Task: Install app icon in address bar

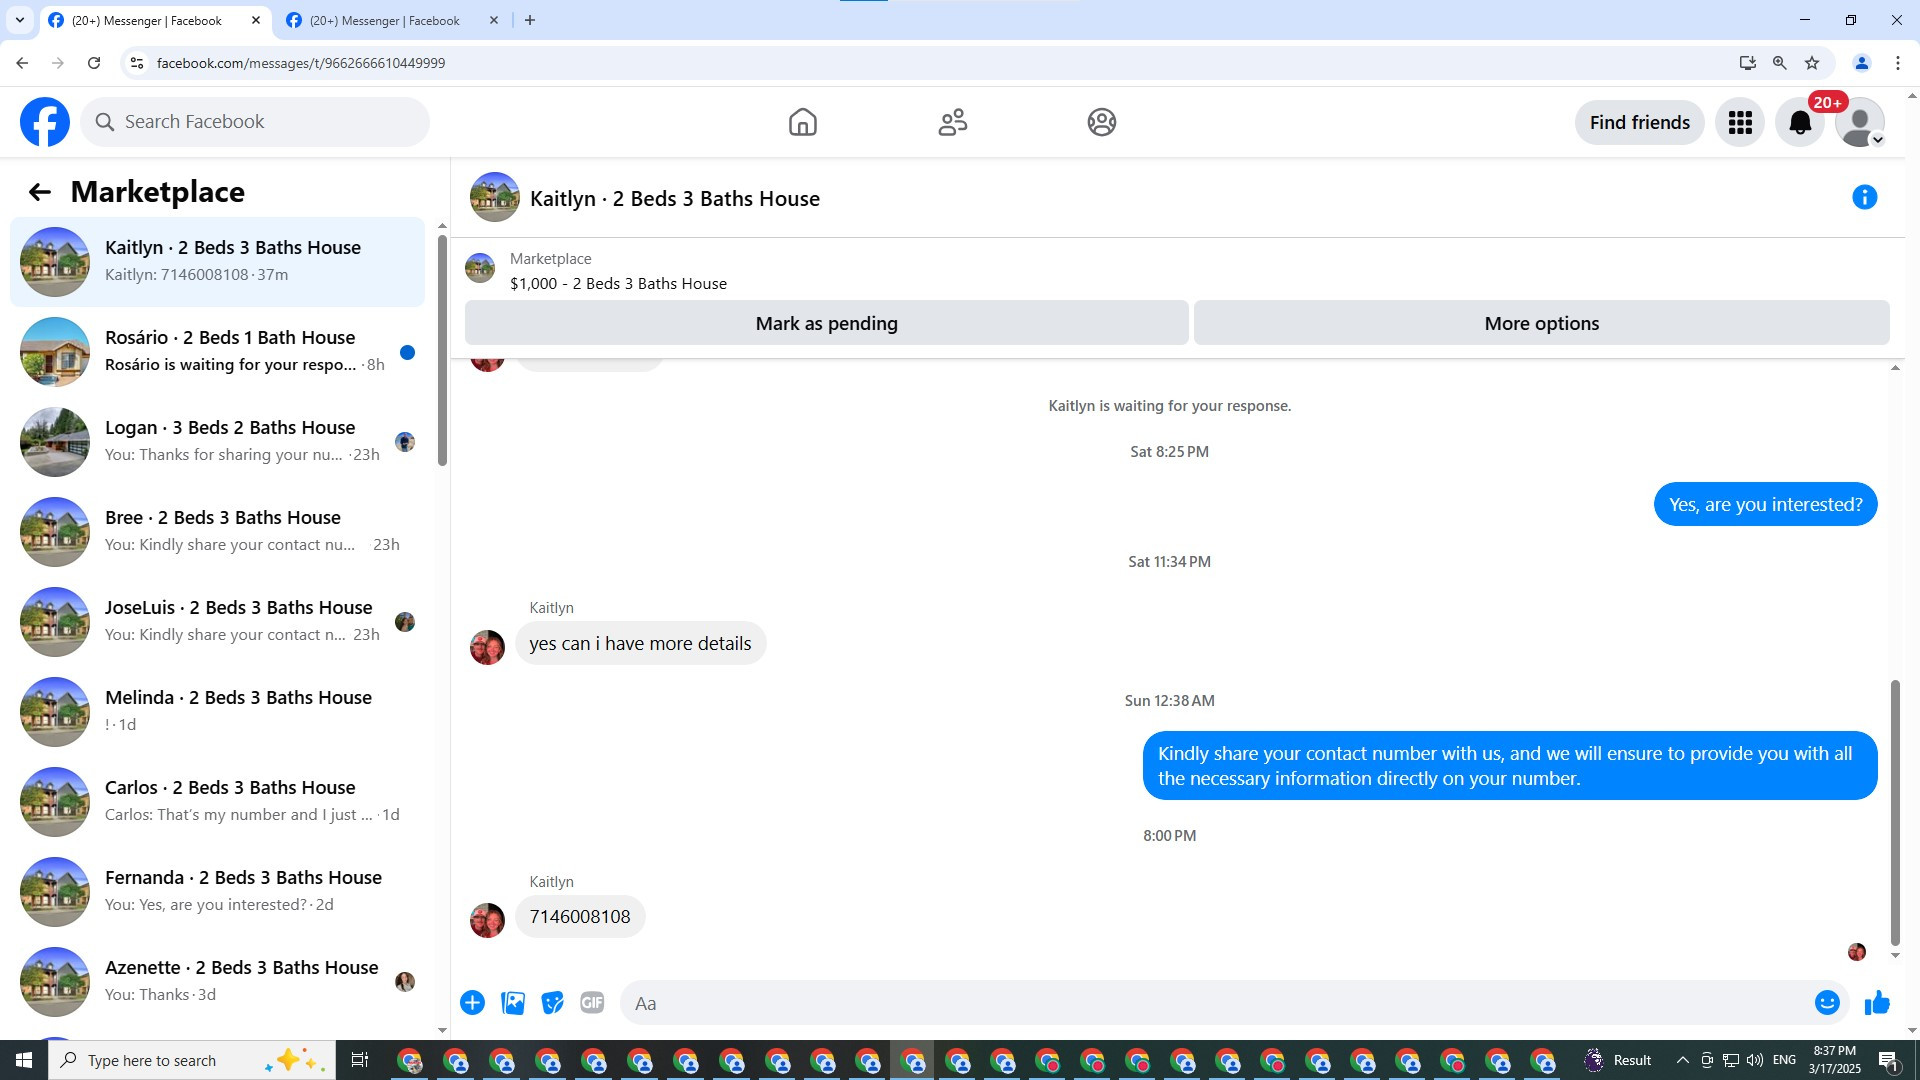Action: point(1747,63)
